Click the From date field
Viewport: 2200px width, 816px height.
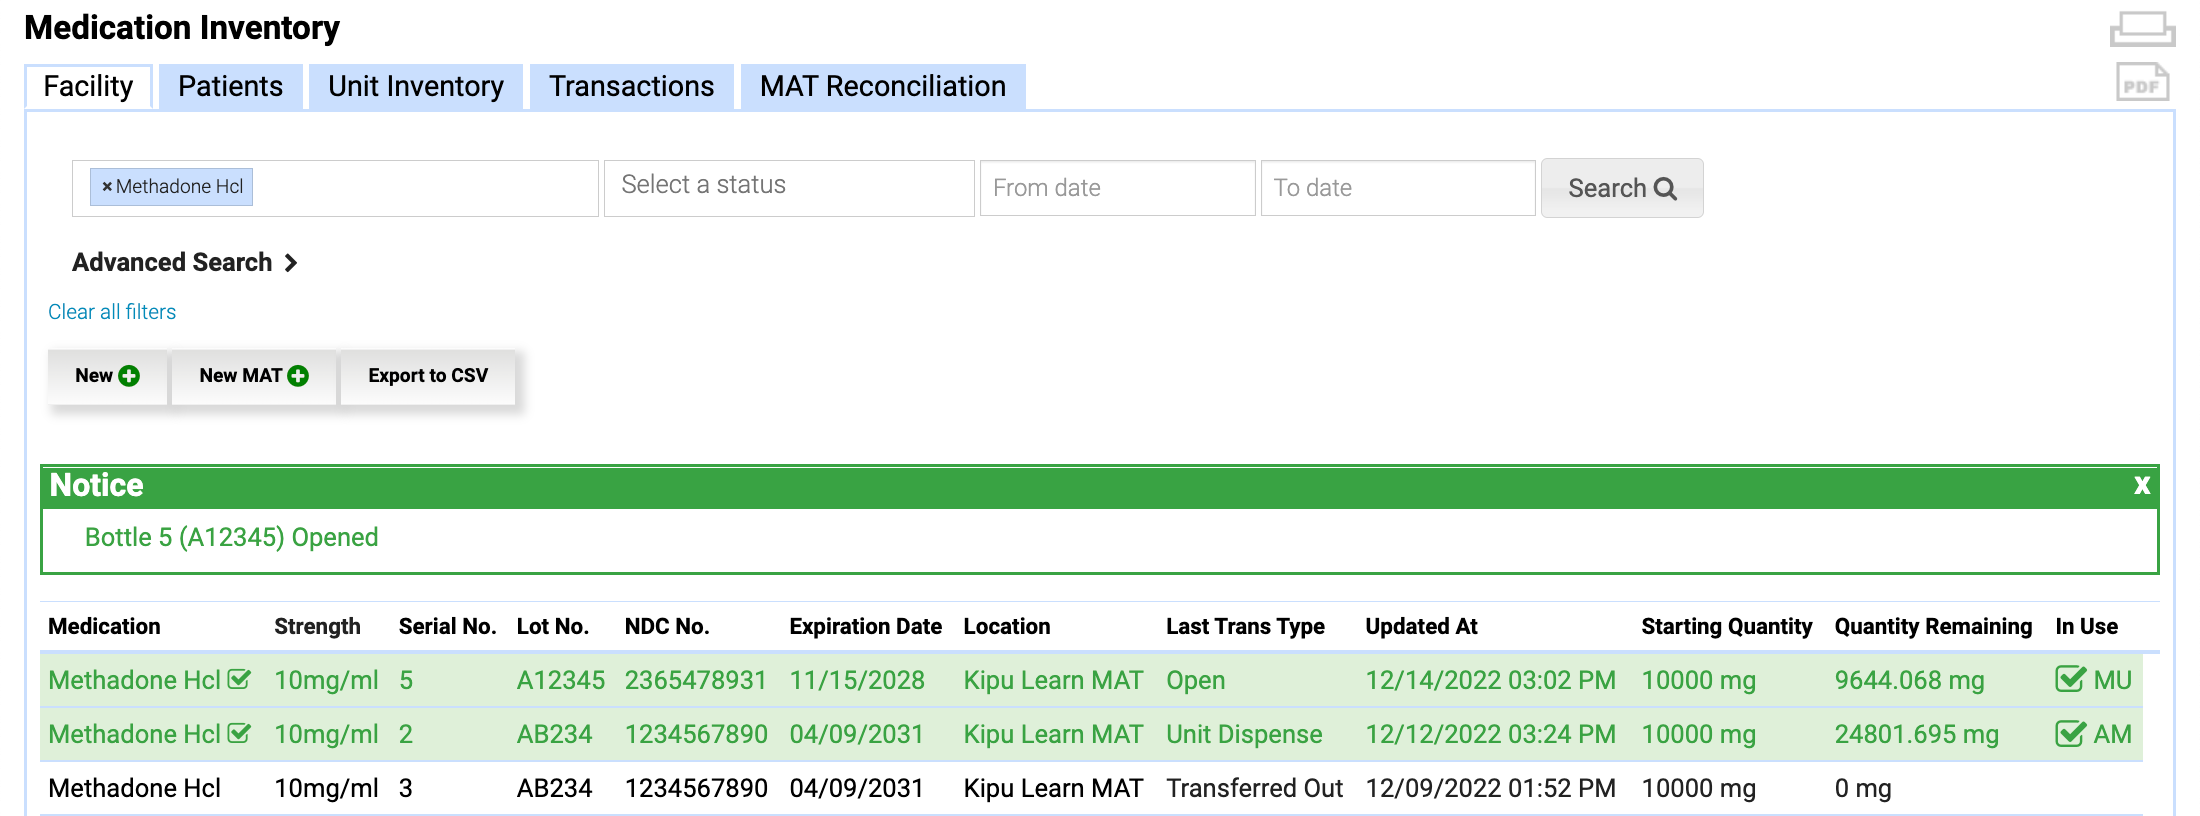[1116, 188]
